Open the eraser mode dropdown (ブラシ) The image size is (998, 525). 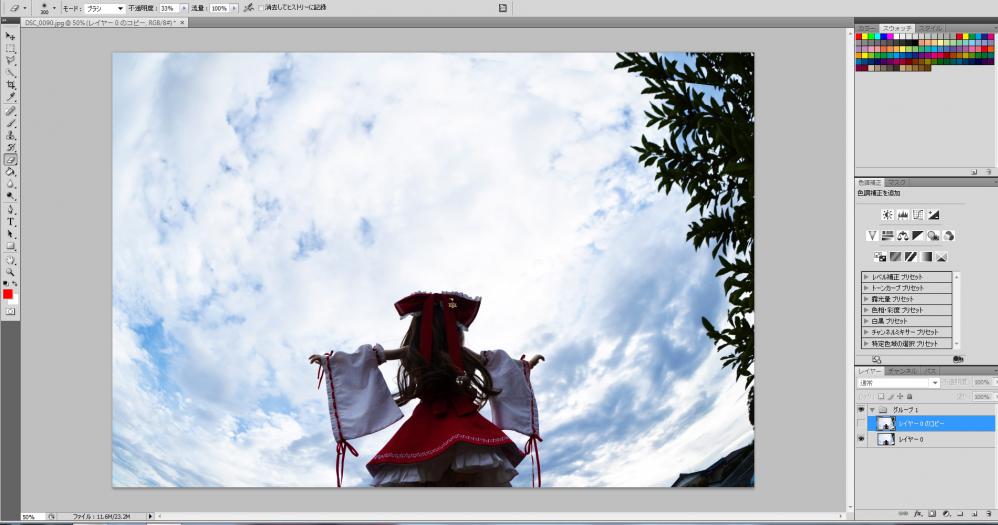tap(104, 9)
